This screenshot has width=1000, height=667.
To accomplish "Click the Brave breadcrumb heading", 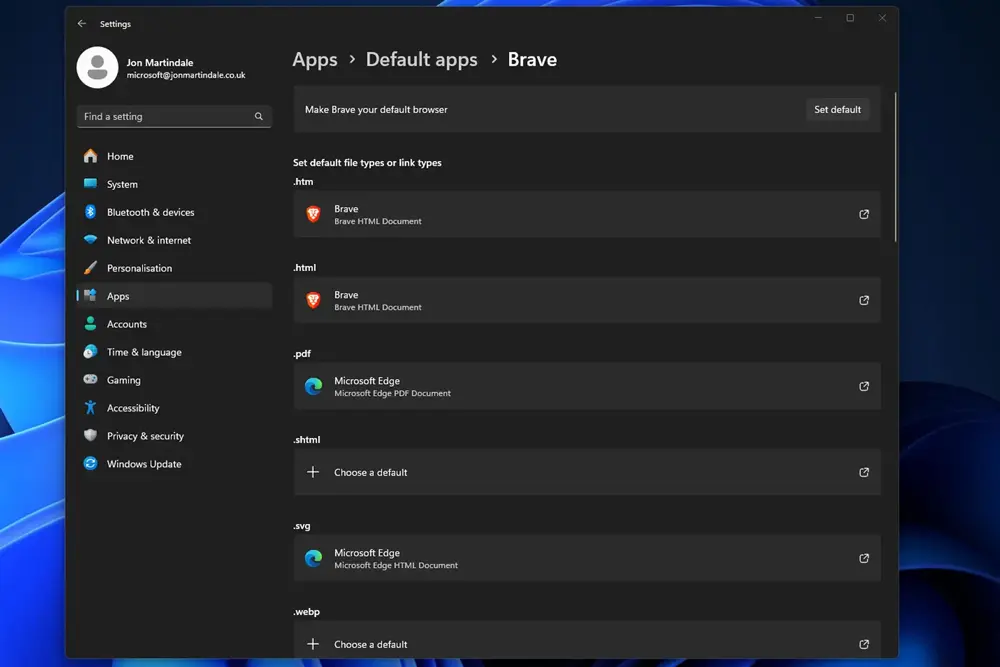I will [x=532, y=59].
